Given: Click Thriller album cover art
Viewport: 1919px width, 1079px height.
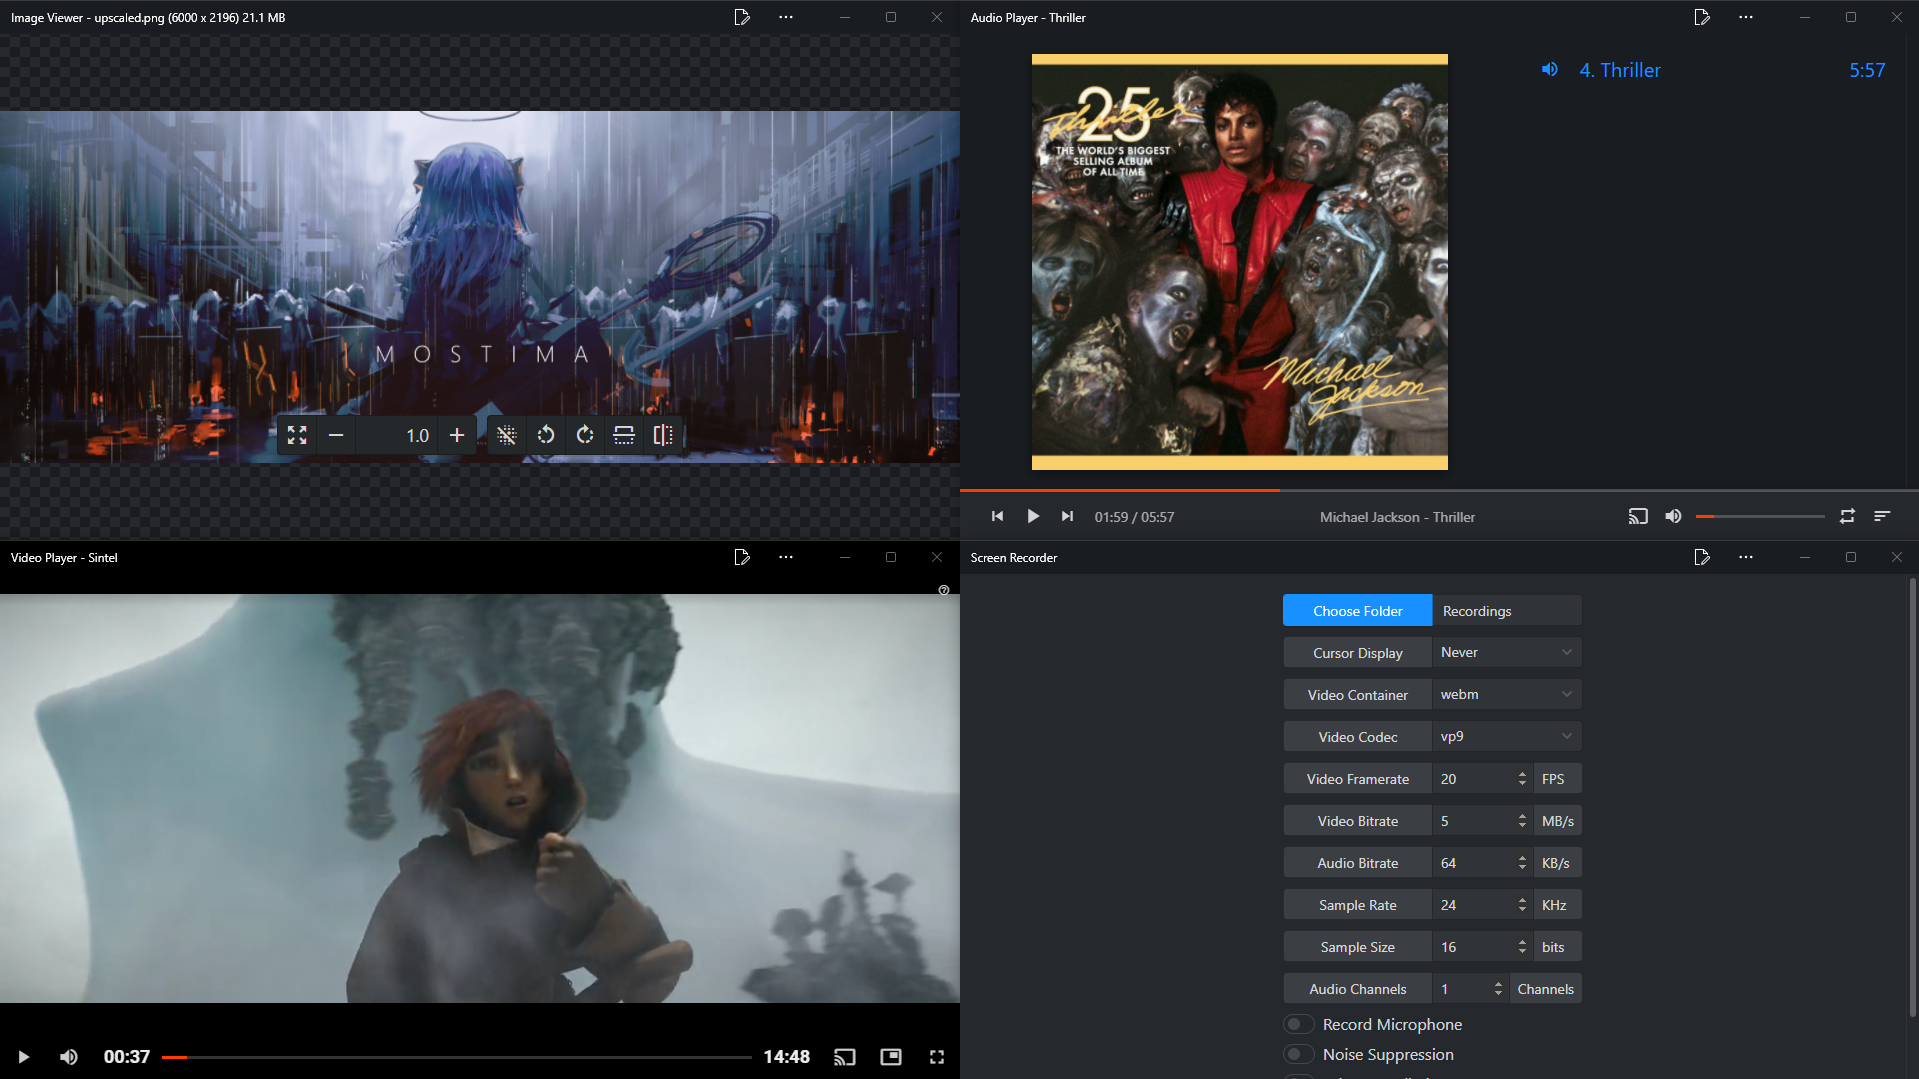Looking at the screenshot, I should pyautogui.click(x=1240, y=262).
